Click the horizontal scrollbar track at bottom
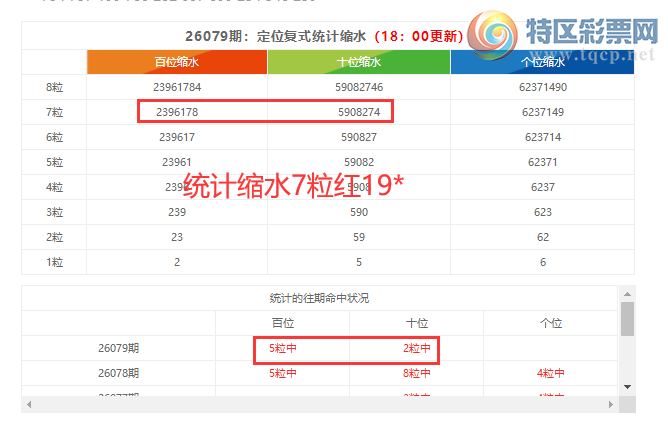Viewport: 668px width, 430px height. pyautogui.click(x=320, y=404)
